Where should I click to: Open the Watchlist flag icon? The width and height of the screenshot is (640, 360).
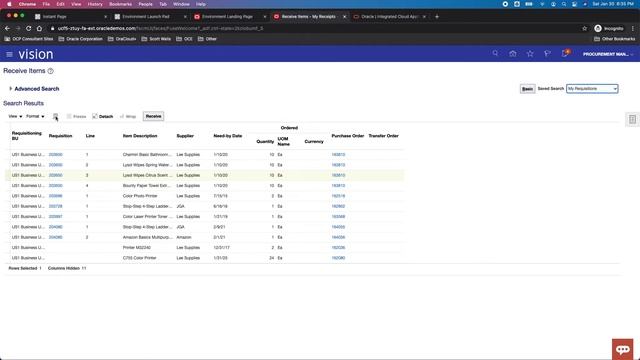point(547,53)
